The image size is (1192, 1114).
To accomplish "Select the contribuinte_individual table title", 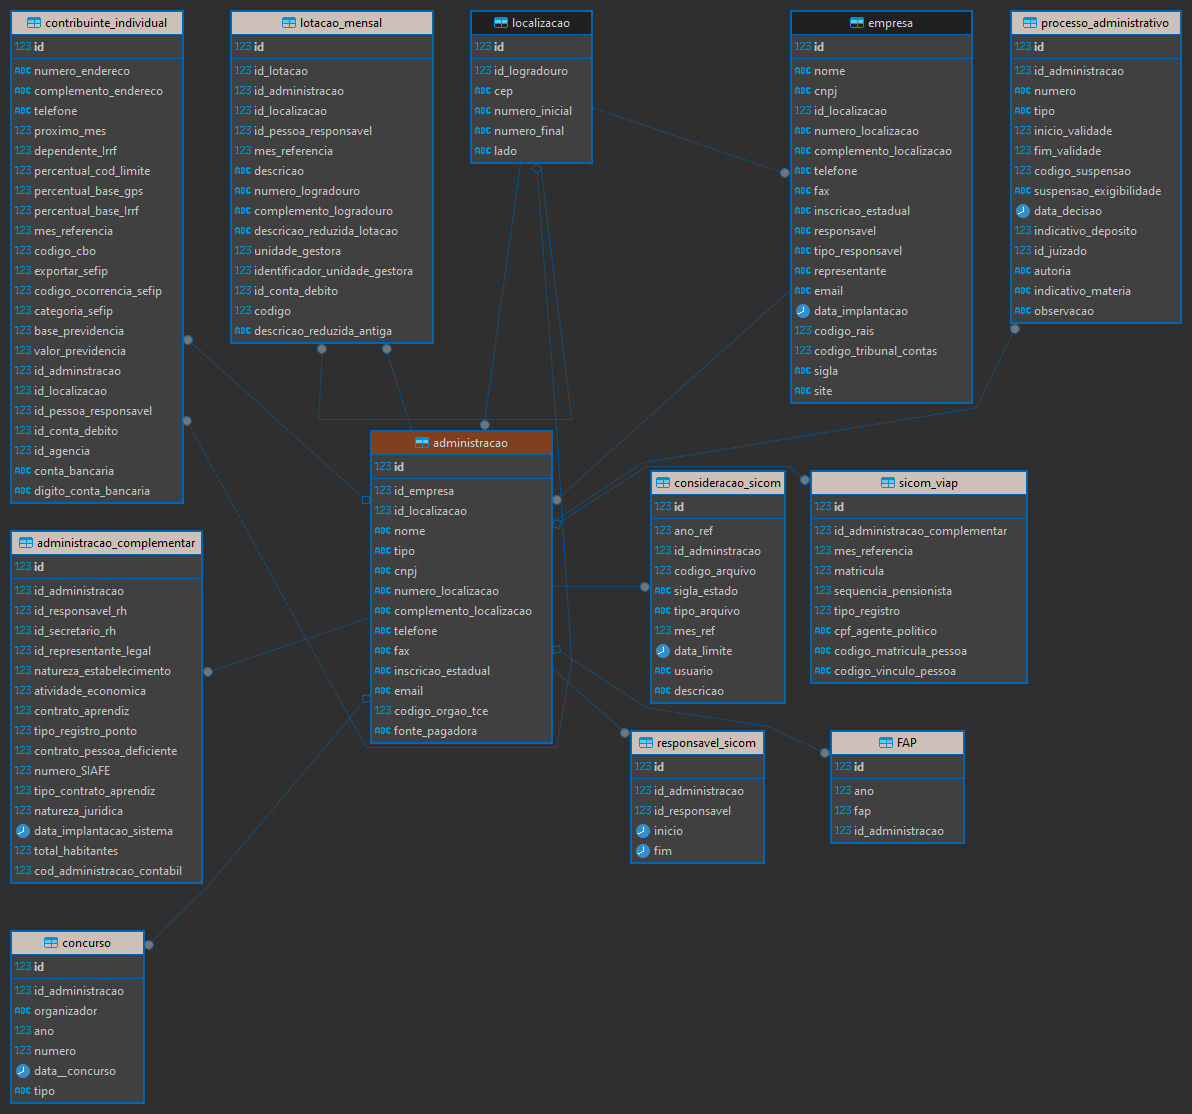I will [x=106, y=23].
